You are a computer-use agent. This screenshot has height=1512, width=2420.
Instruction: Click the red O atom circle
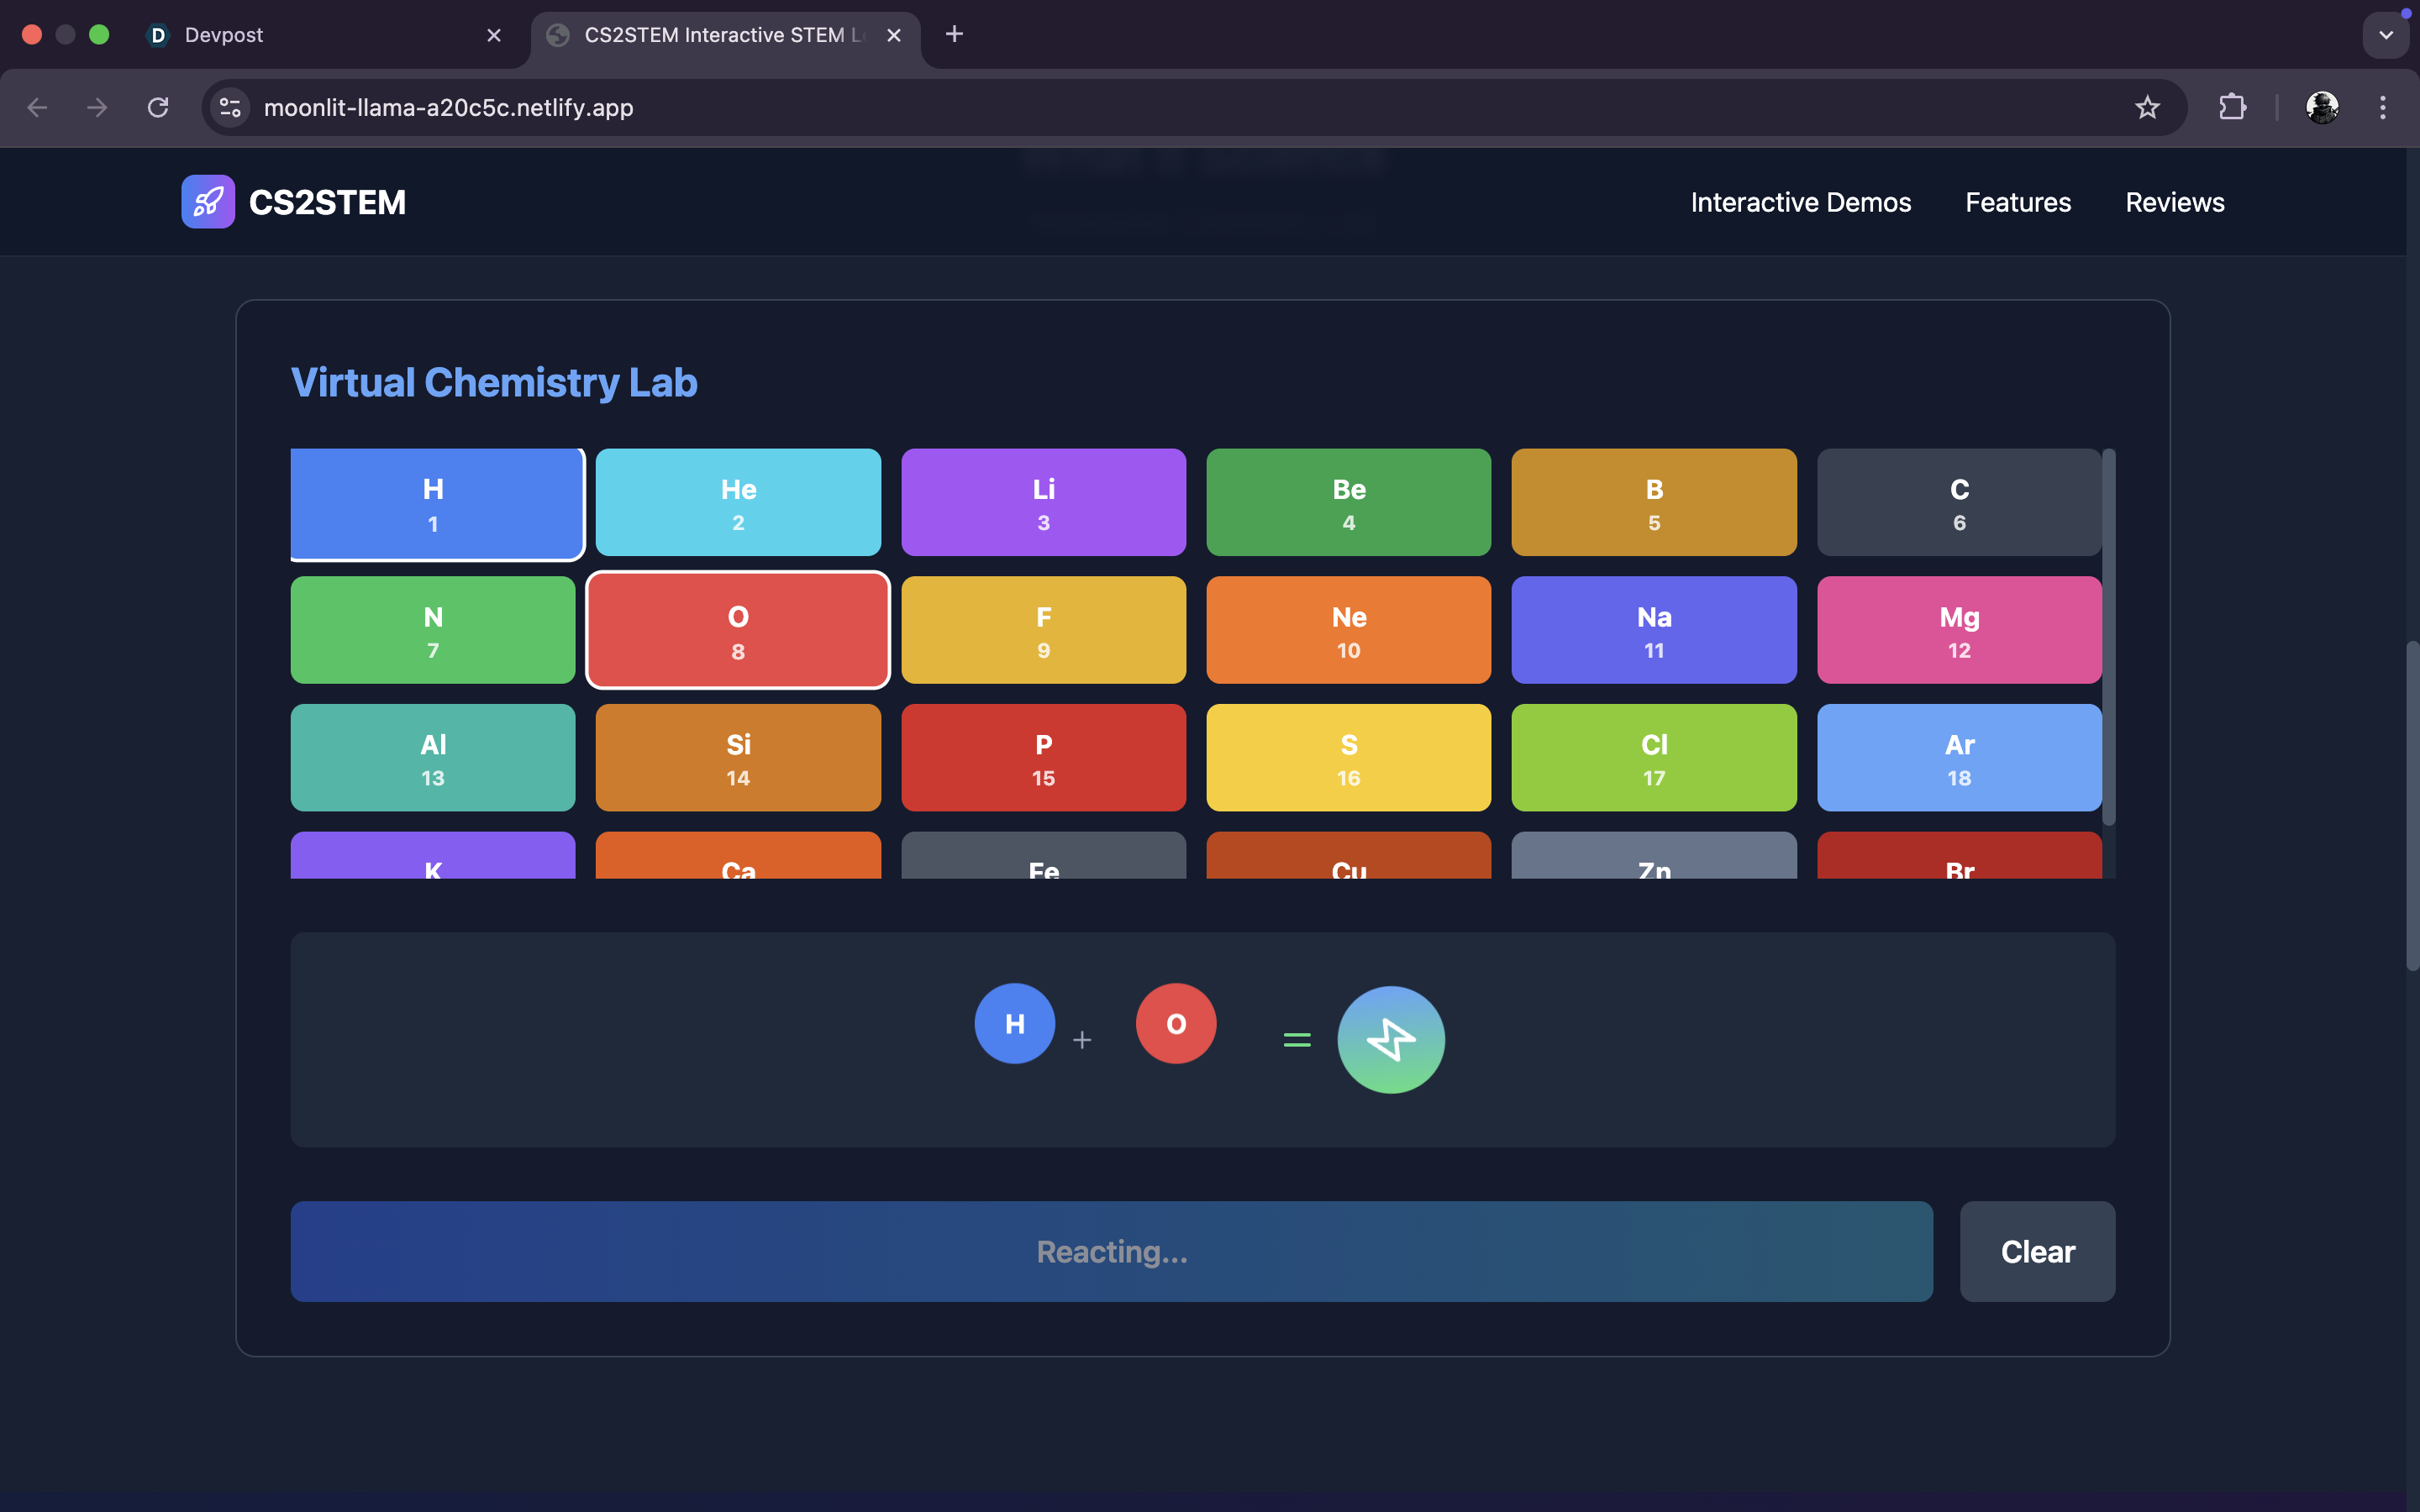coord(1175,1023)
